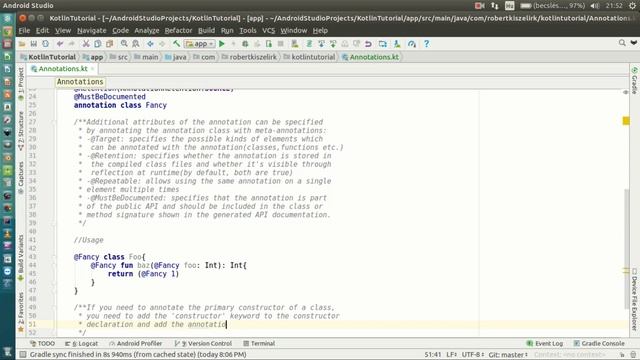The image size is (640, 360).
Task: Toggle the Gradle tool window on right
Action: pyautogui.click(x=634, y=80)
